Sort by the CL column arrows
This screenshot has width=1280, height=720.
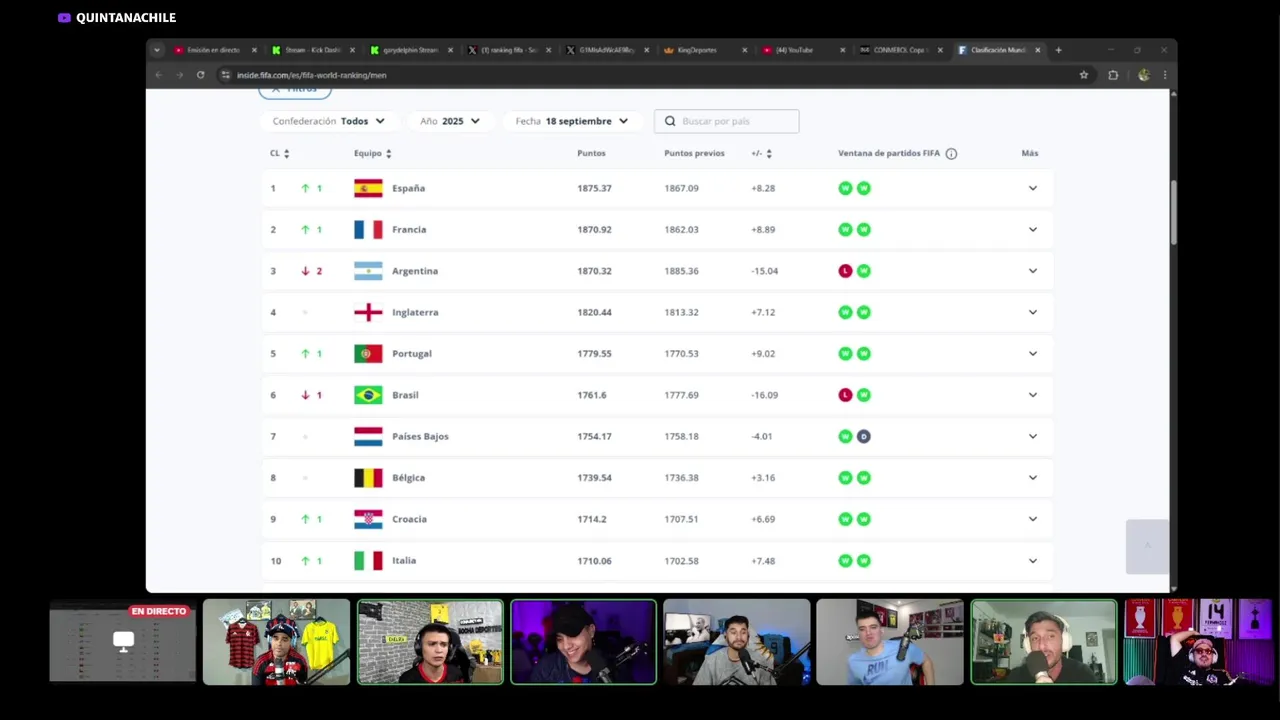pos(286,154)
